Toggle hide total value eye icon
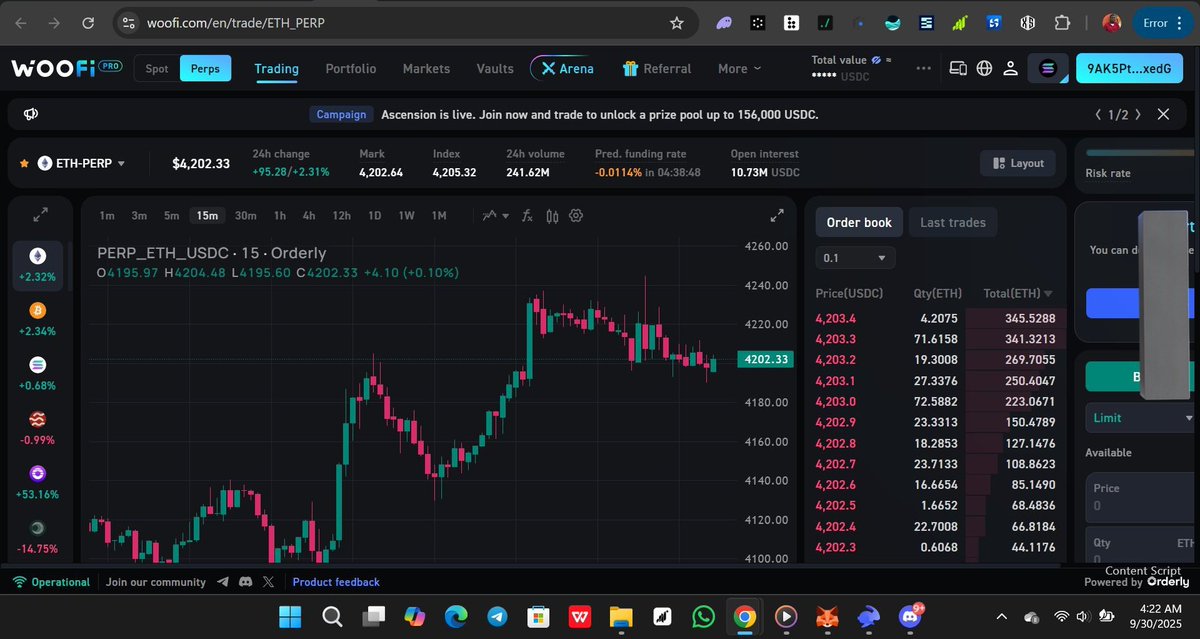 point(876,60)
